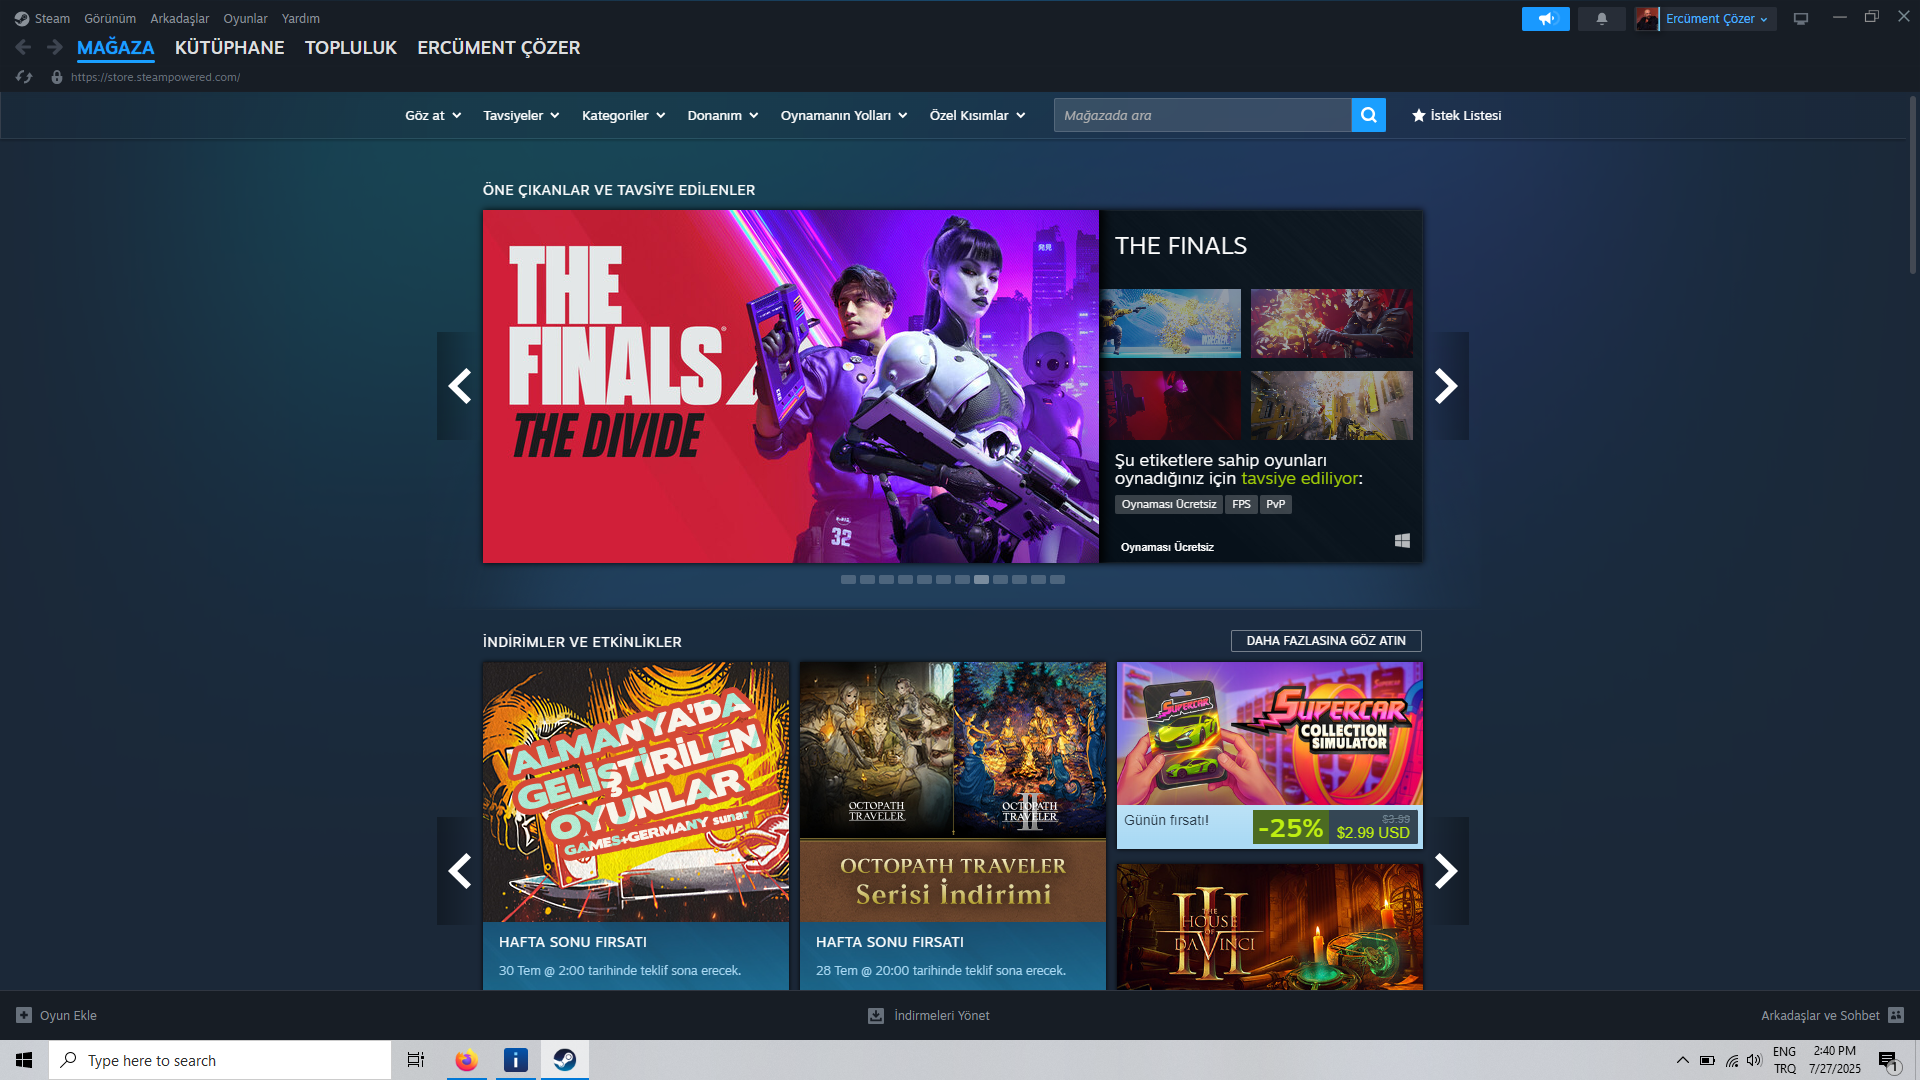Click the Steam logo in the title bar

click(x=22, y=19)
